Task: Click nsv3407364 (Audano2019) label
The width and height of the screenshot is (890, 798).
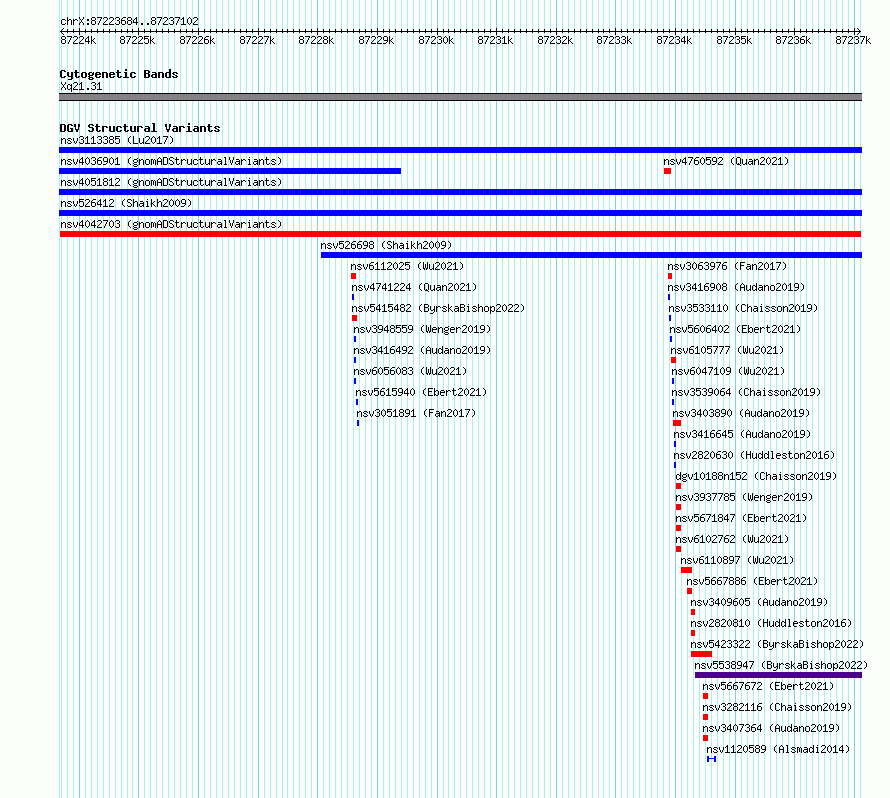Action: tap(771, 728)
